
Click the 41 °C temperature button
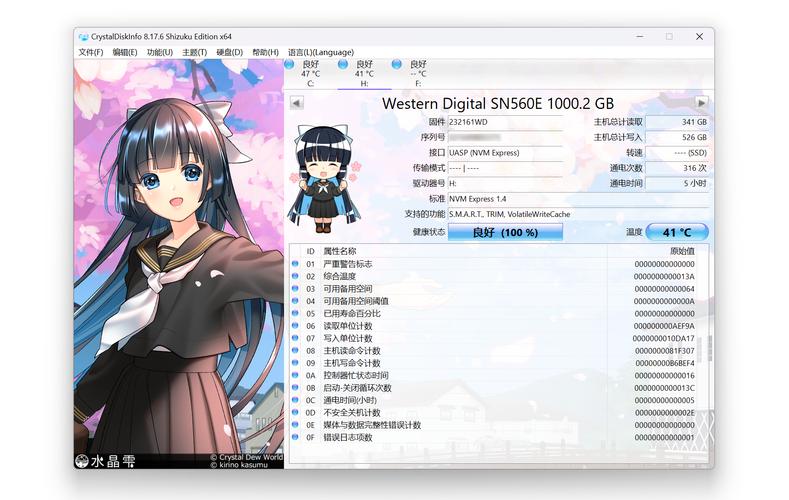tap(677, 232)
